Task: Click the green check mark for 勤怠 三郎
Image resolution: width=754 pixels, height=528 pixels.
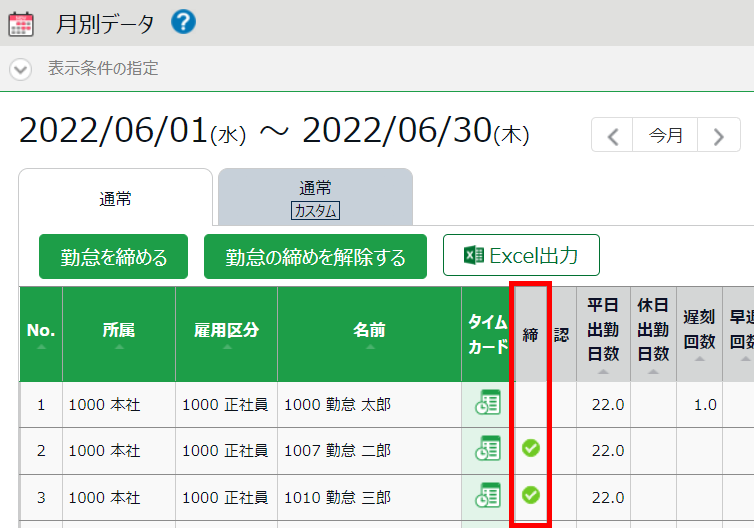Action: tap(531, 495)
